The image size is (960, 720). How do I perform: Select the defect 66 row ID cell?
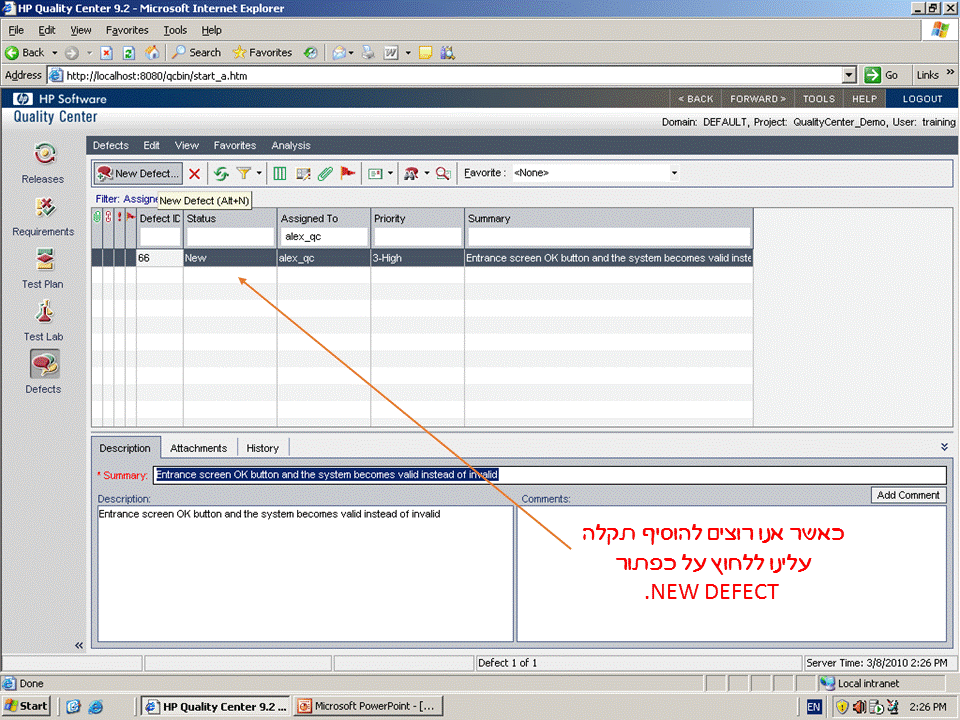point(160,258)
